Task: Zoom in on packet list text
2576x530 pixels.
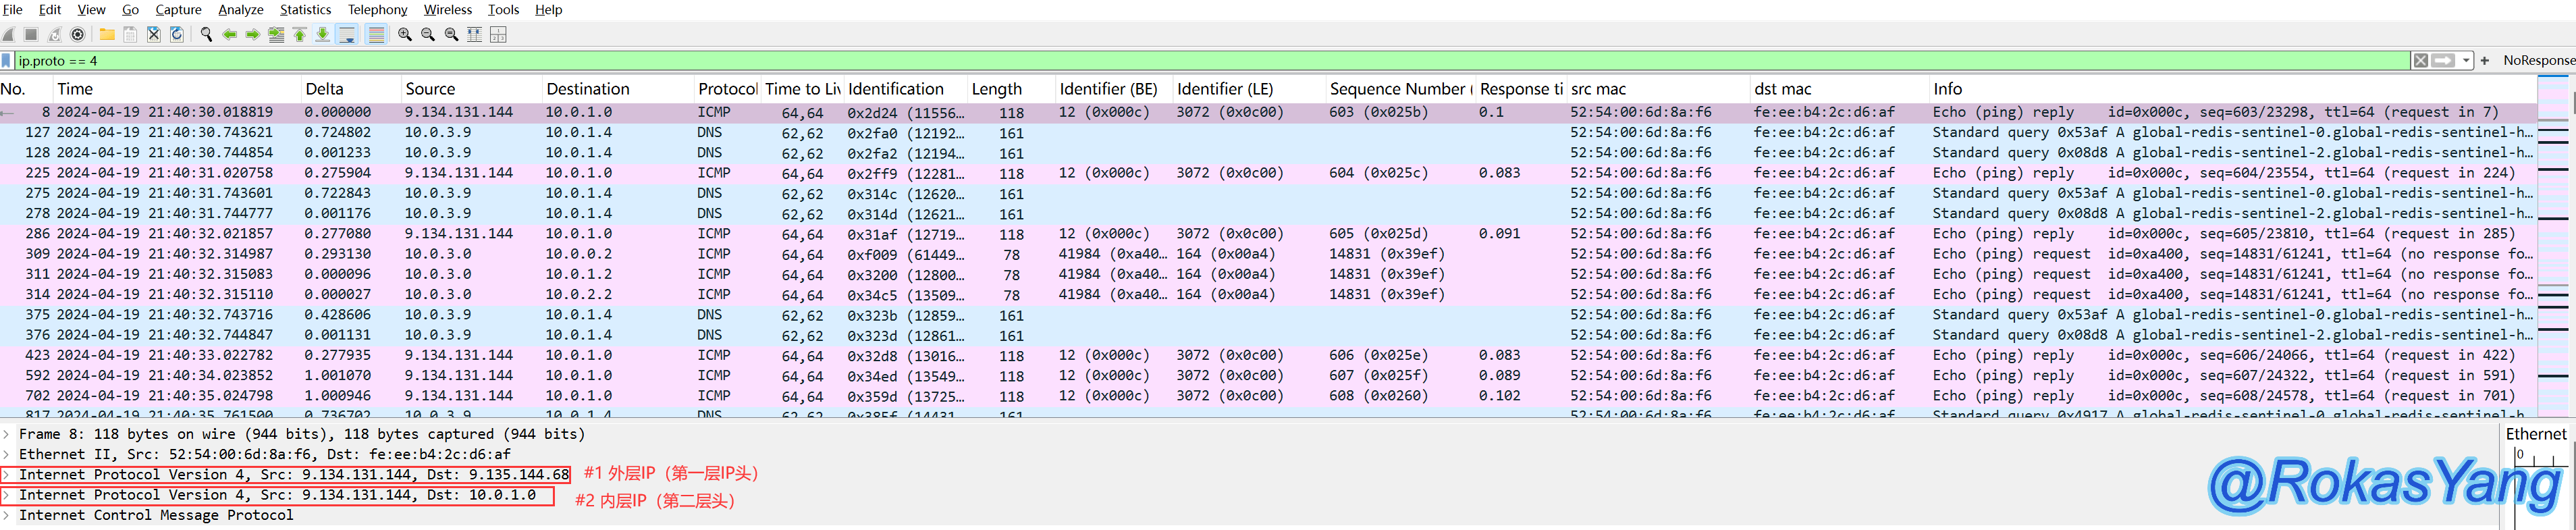Action: pos(405,35)
